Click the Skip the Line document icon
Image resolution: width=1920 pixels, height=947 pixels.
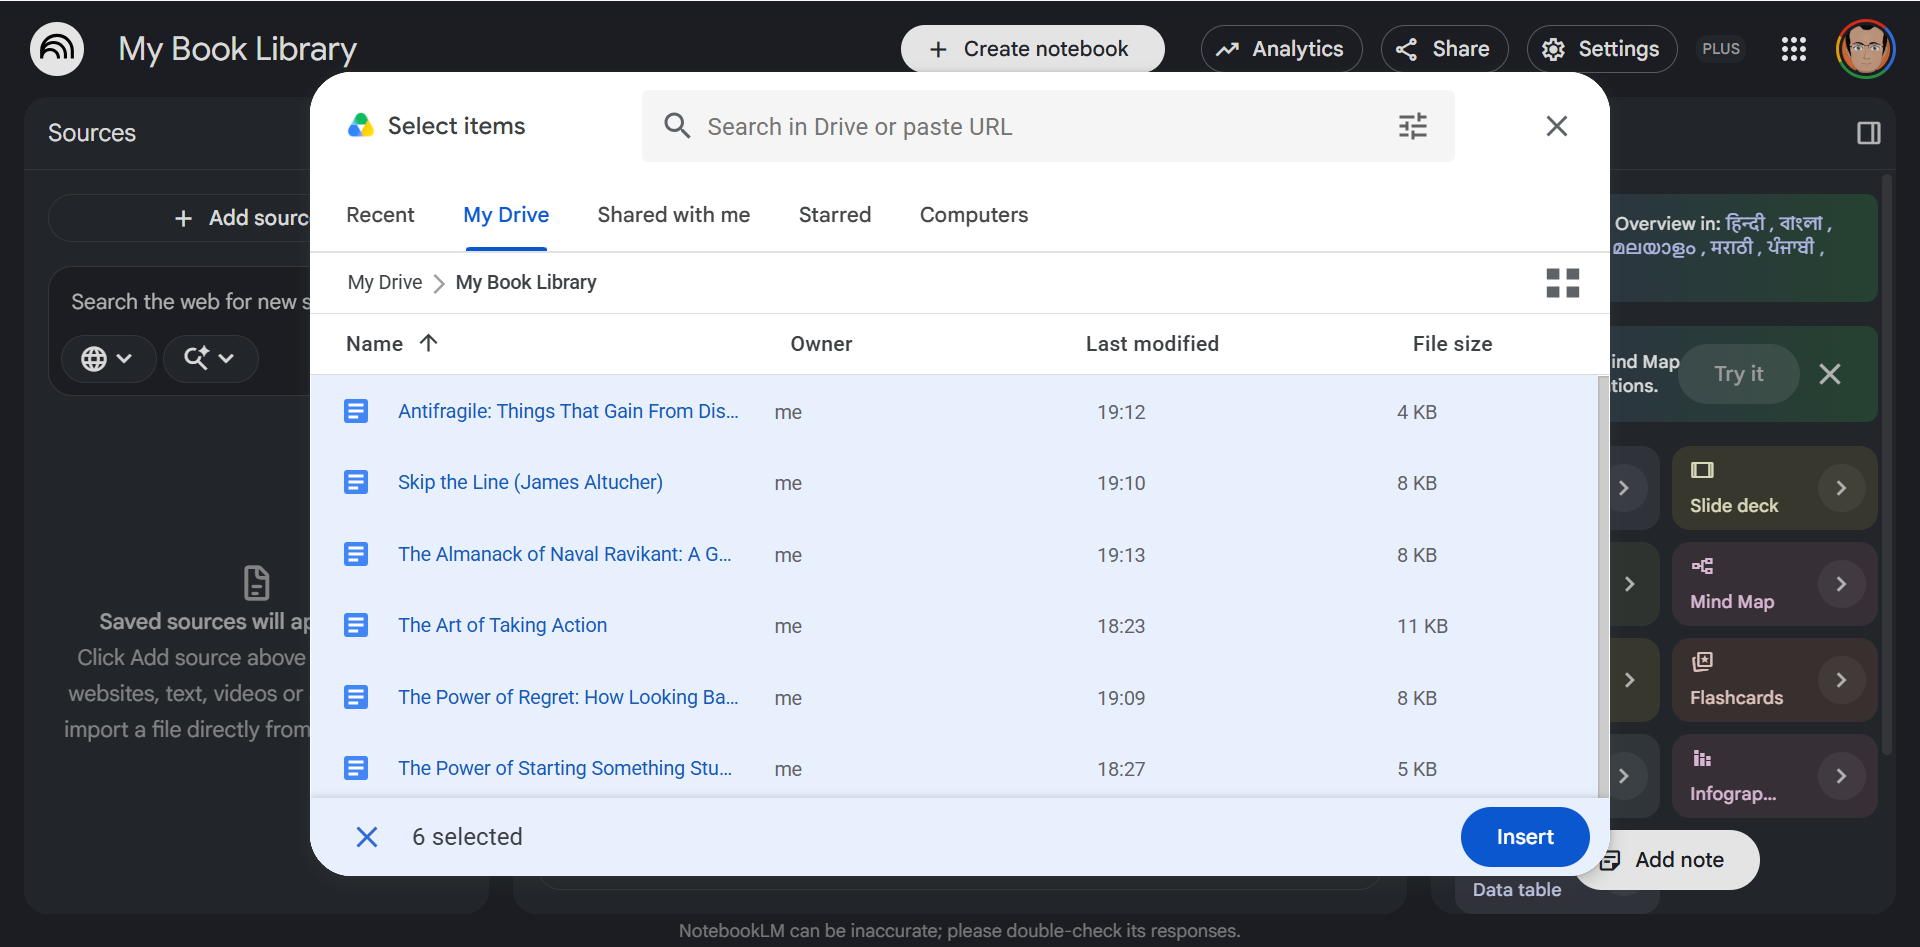356,483
